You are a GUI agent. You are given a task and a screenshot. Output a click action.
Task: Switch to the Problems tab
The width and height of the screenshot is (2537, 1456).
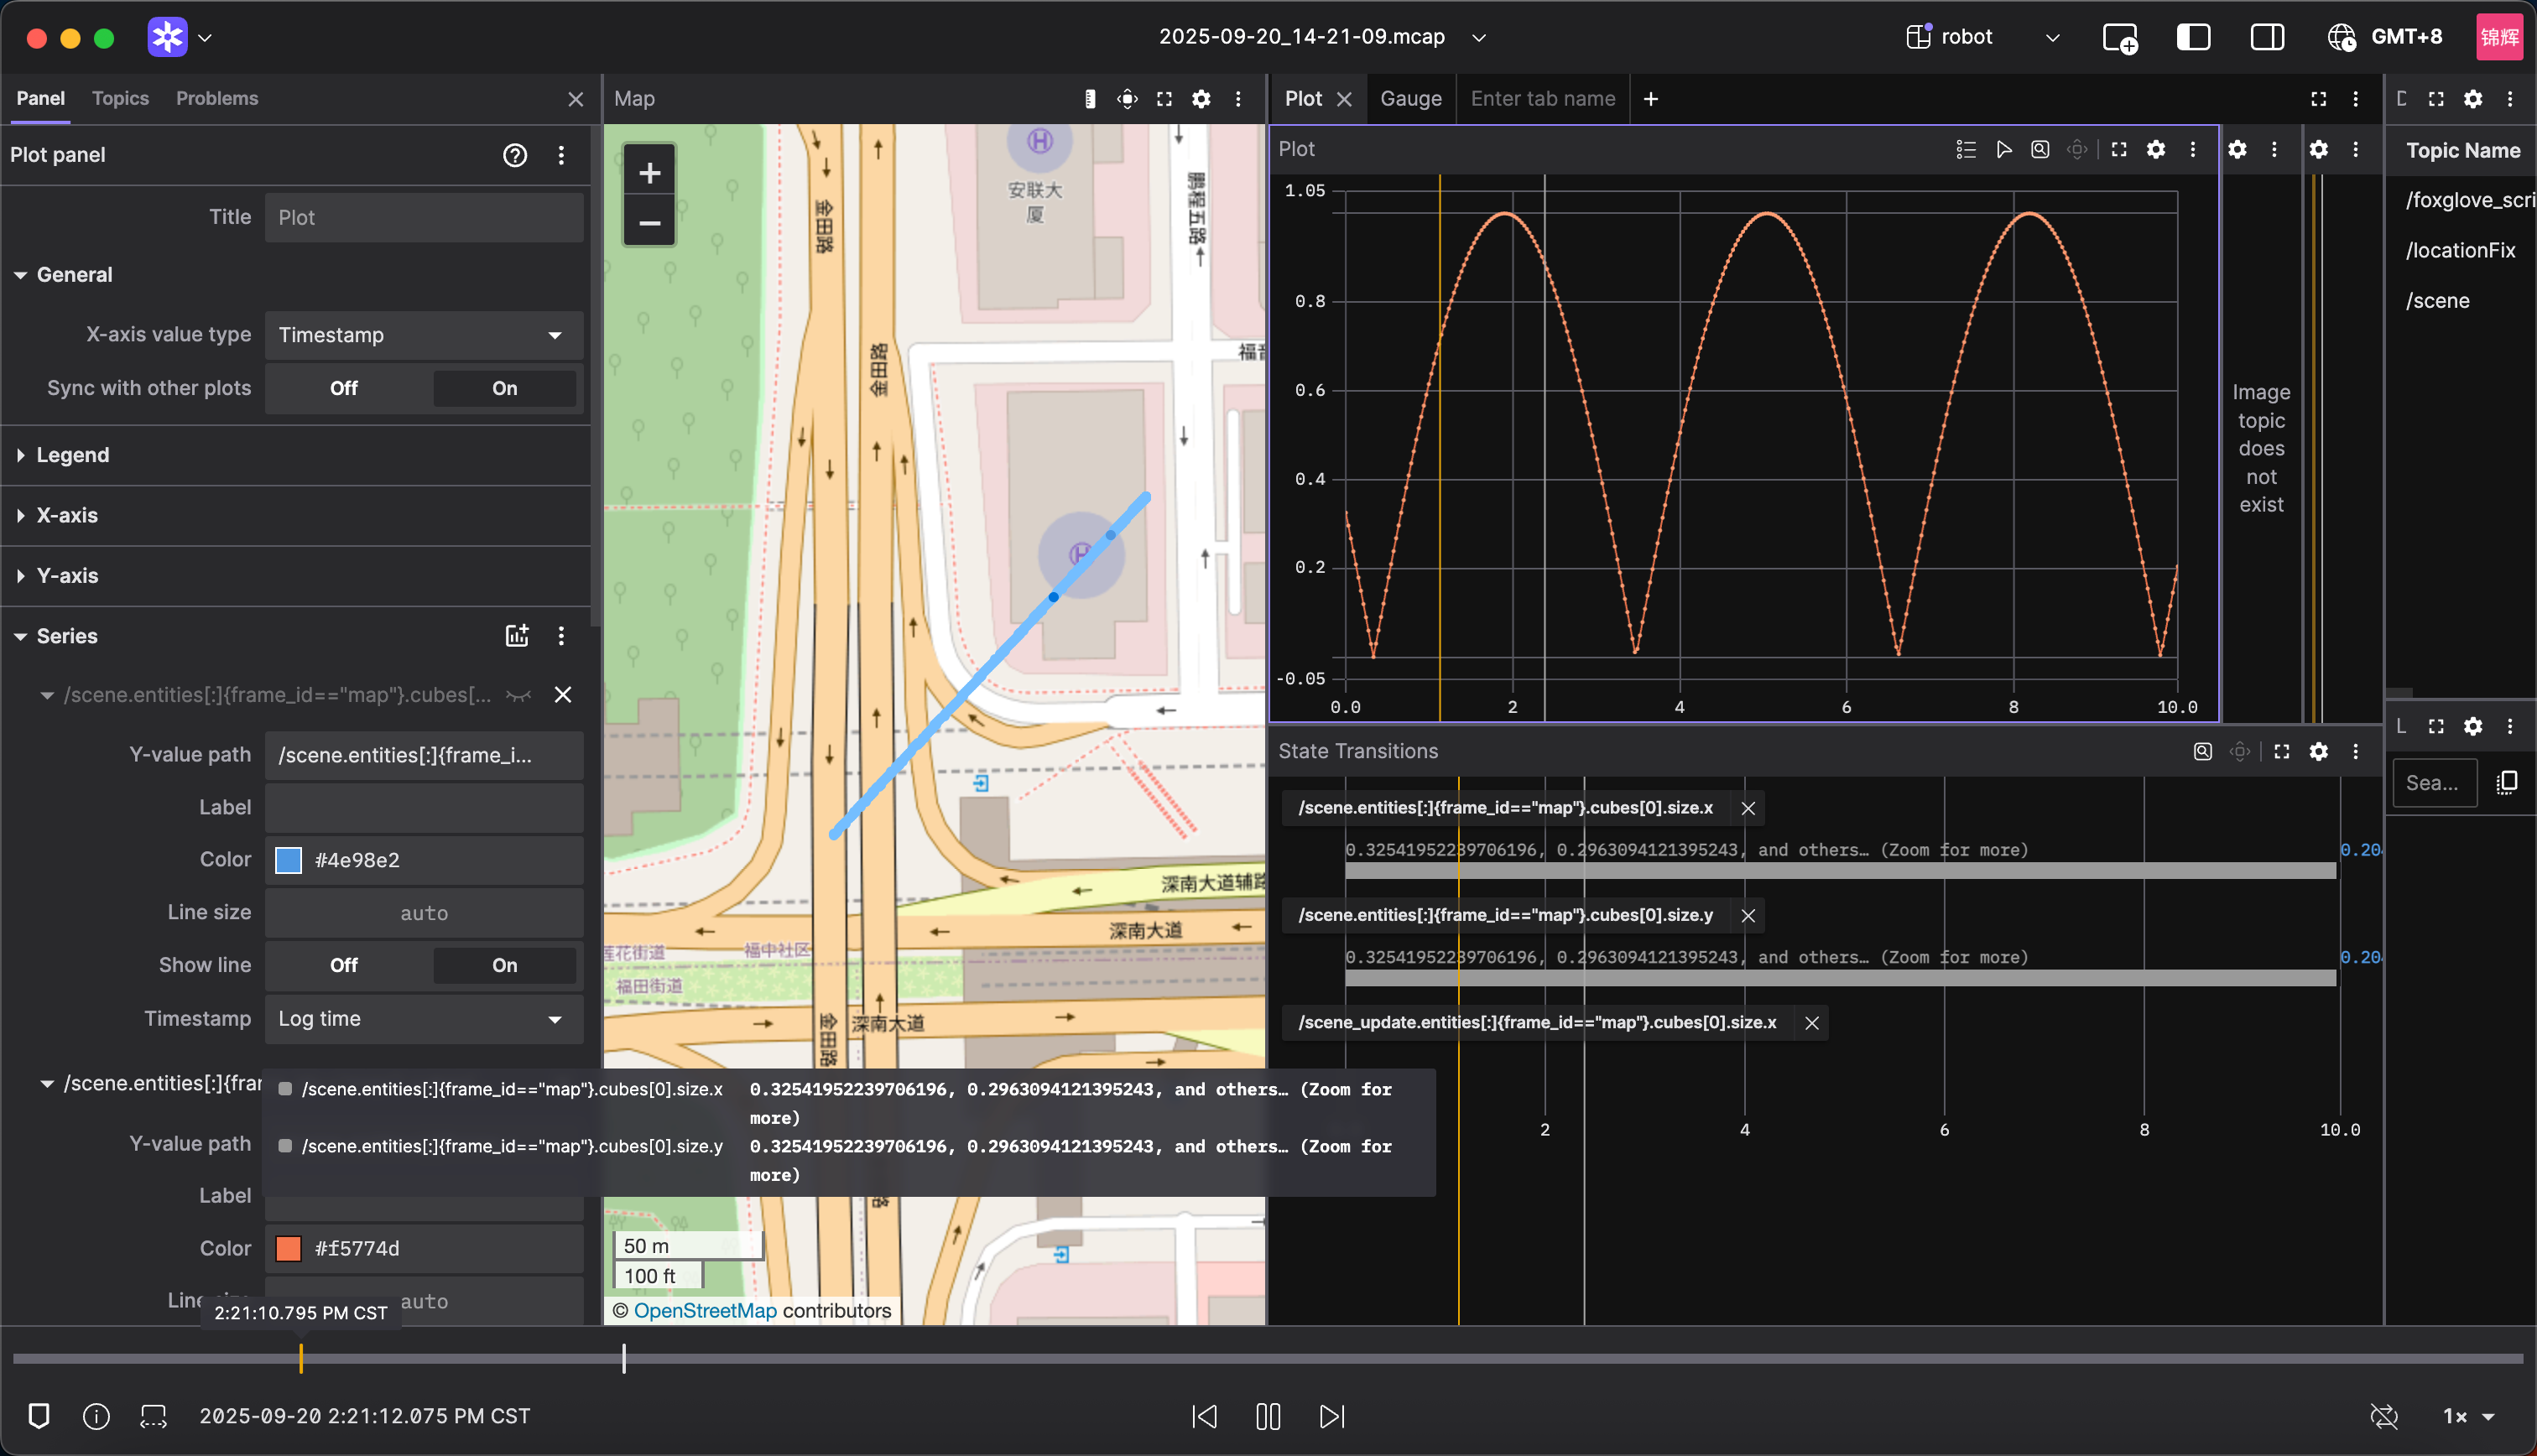(217, 99)
